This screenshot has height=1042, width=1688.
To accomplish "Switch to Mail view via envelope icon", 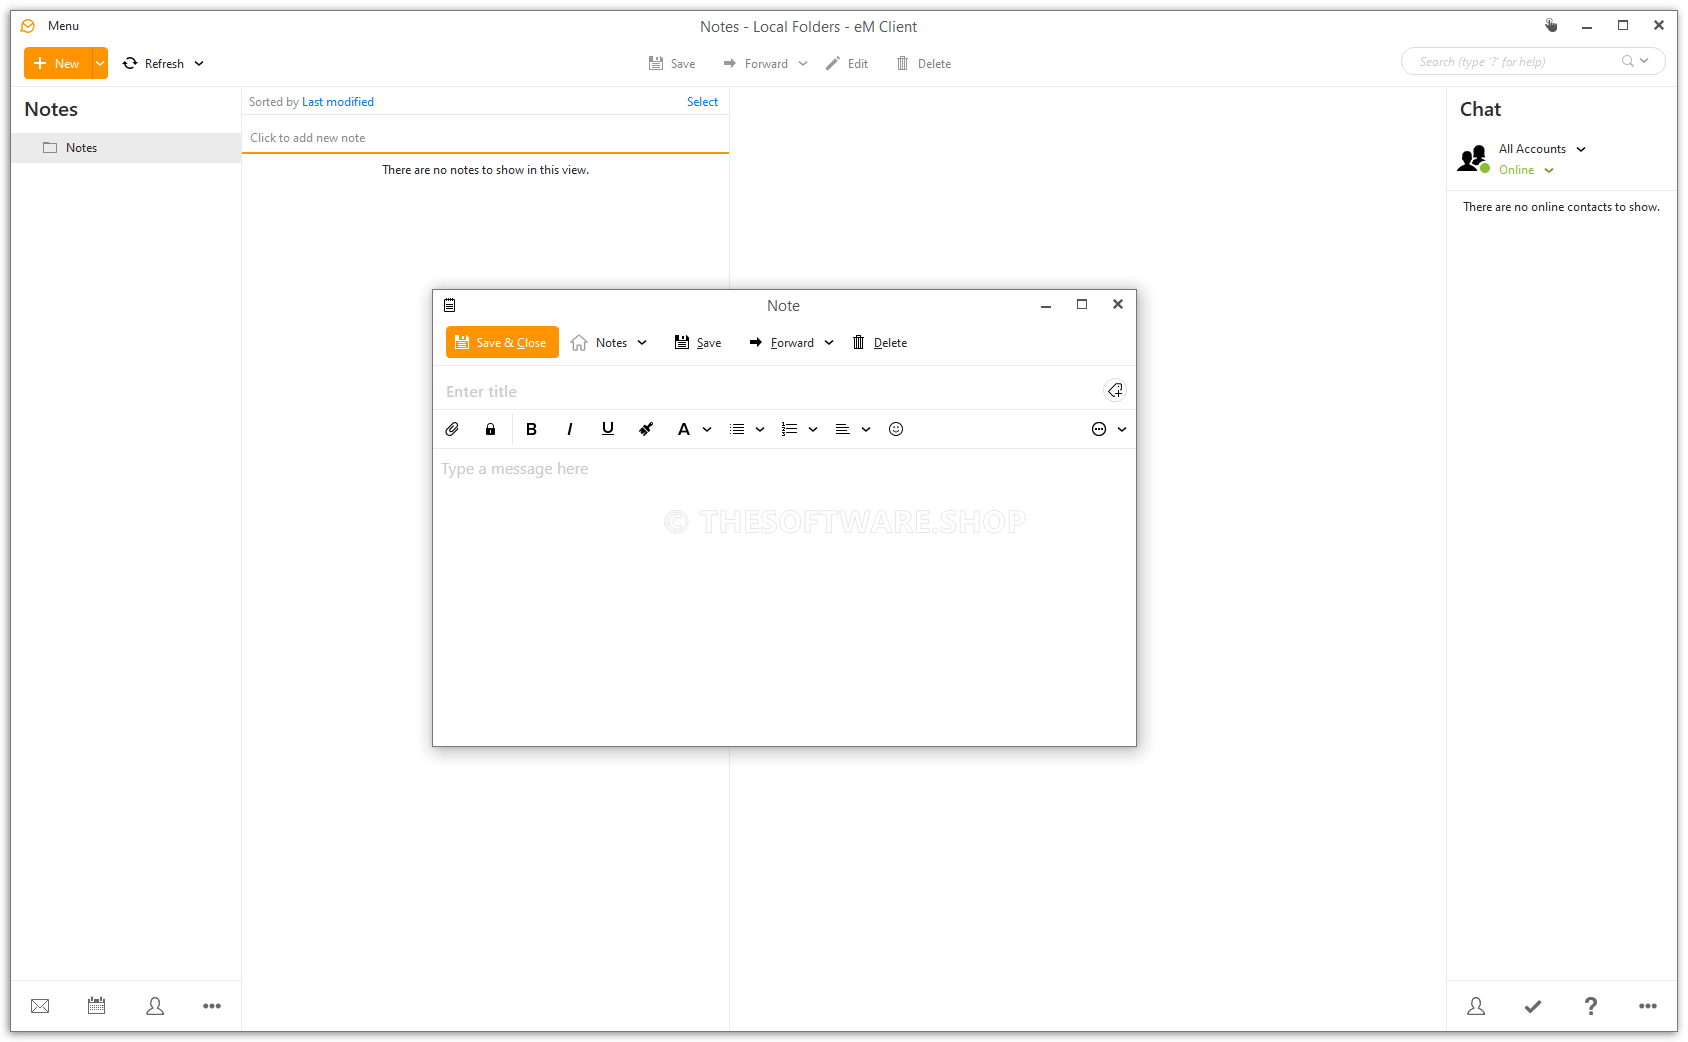I will click(40, 1006).
